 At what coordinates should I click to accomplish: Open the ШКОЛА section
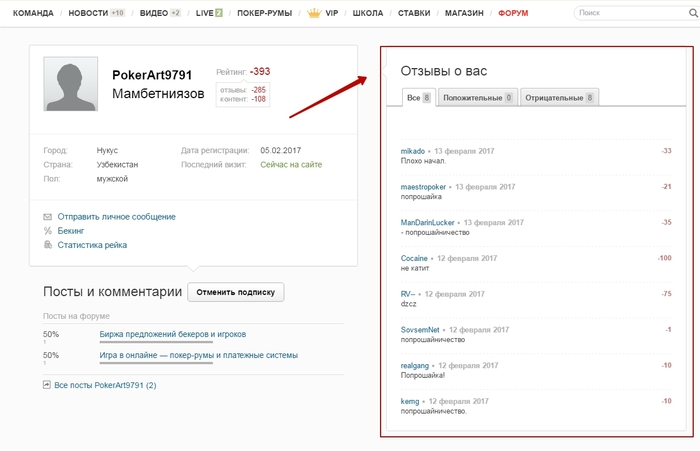coord(368,13)
